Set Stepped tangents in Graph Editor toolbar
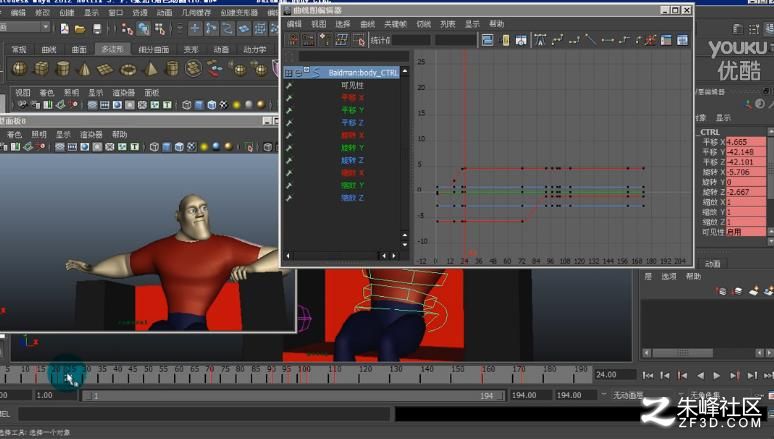Image resolution: width=774 pixels, height=439 pixels. [x=624, y=40]
